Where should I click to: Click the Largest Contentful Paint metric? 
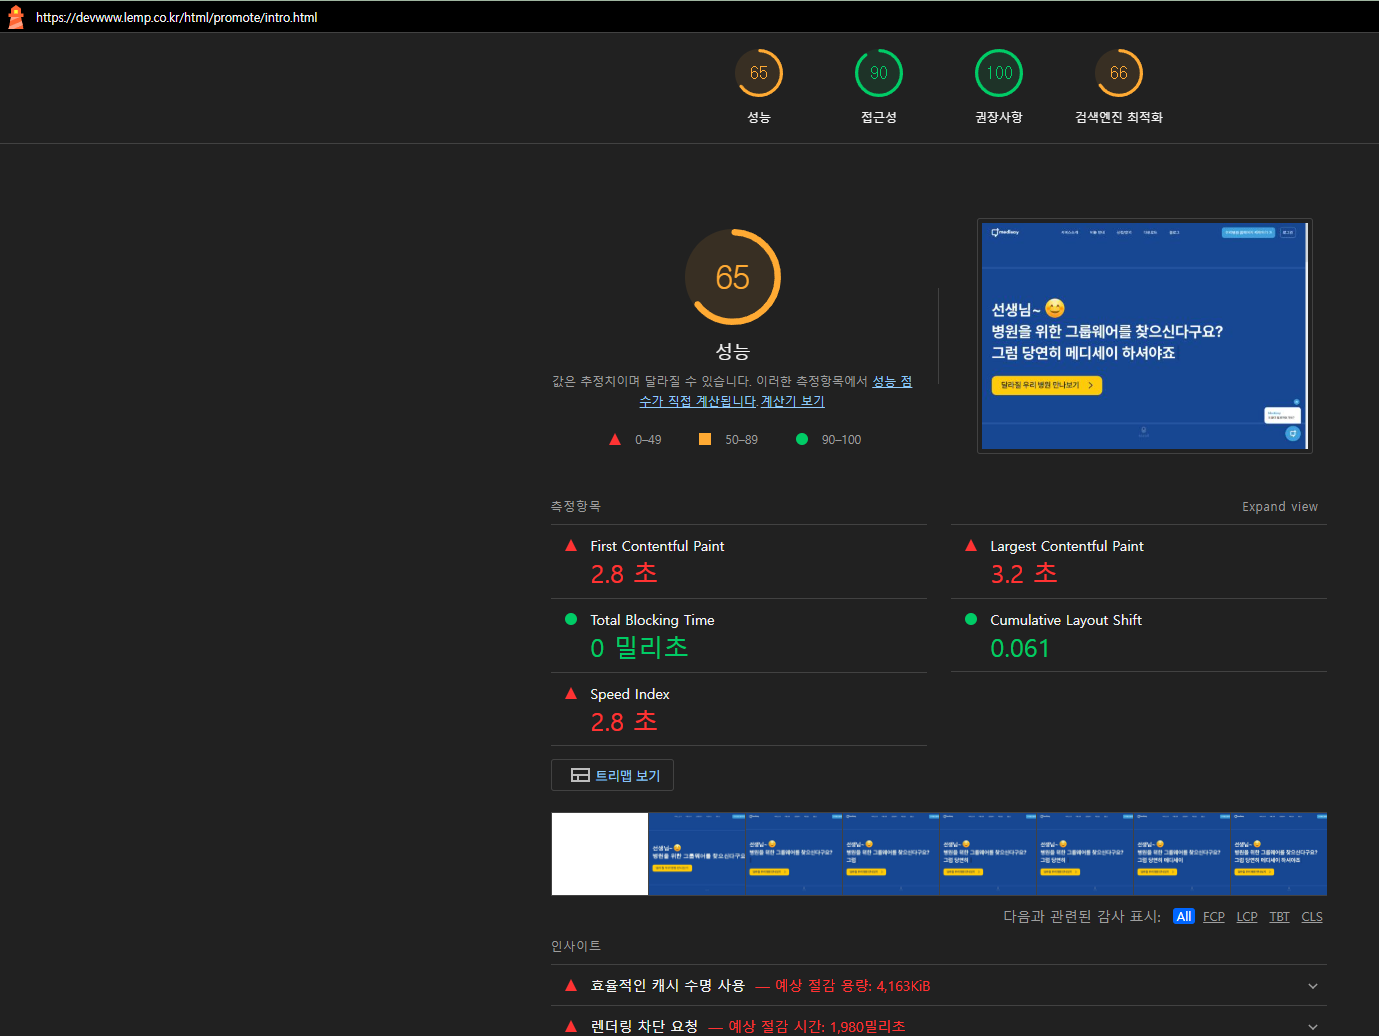(1139, 561)
